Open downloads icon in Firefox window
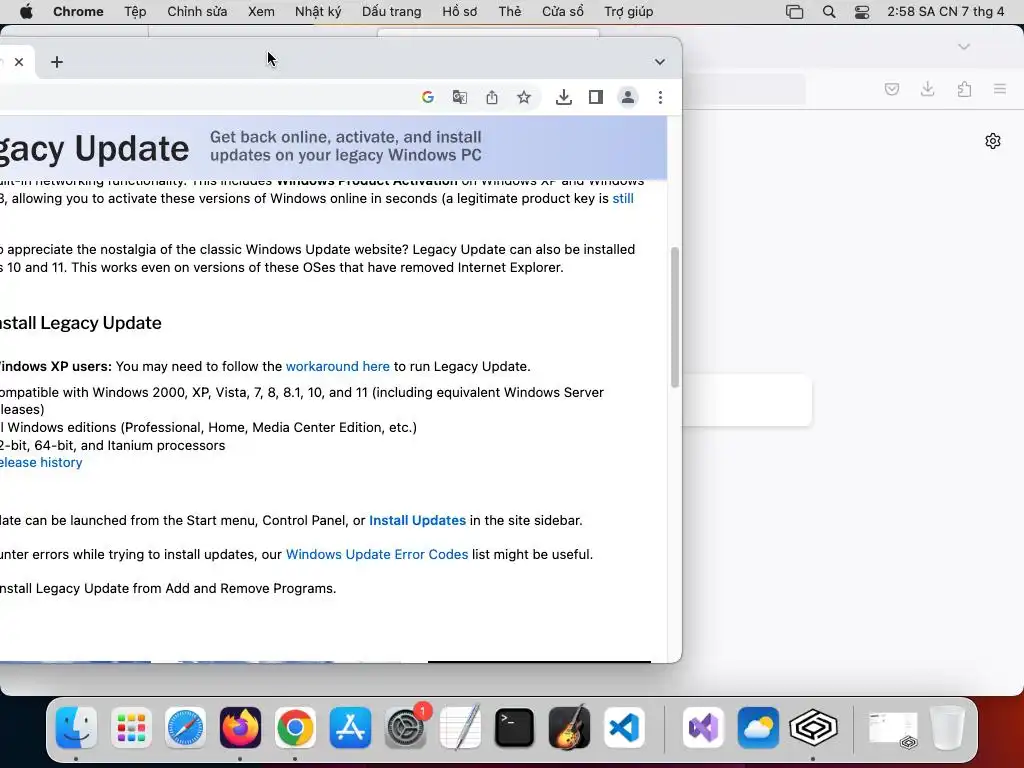Screen dimensions: 1024x768 [x=927, y=89]
